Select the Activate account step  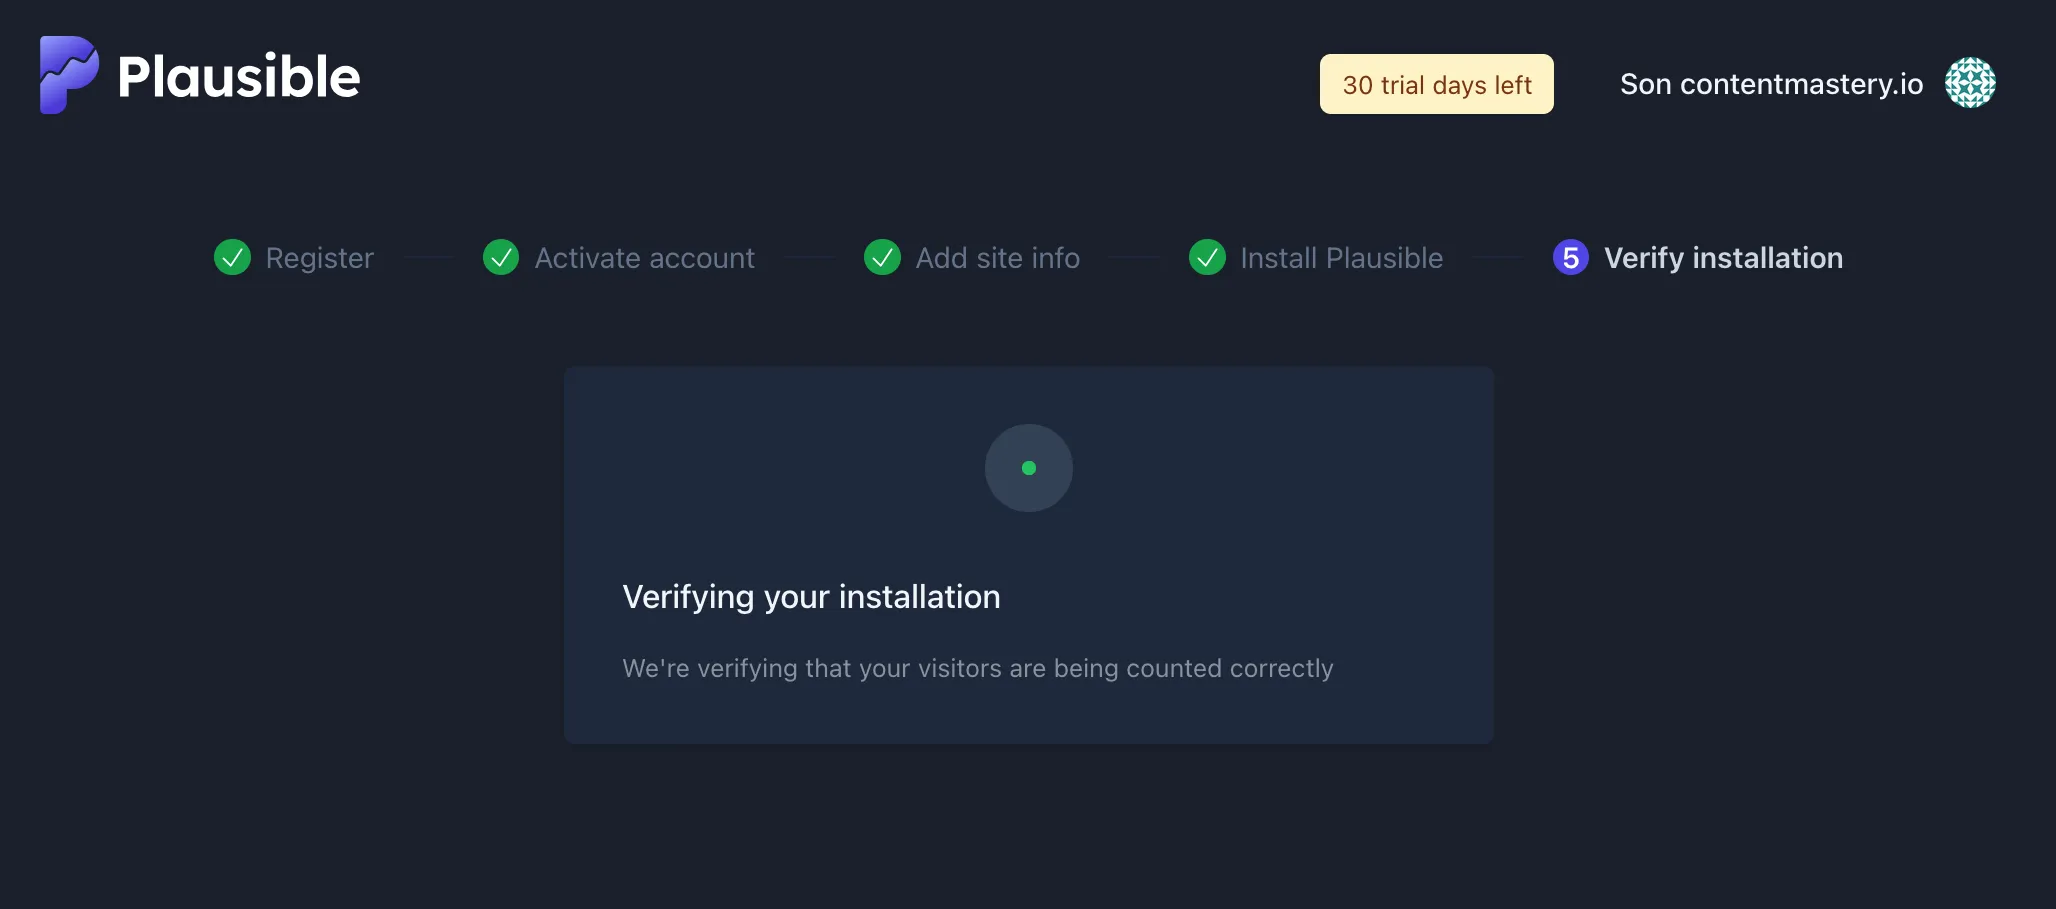645,258
